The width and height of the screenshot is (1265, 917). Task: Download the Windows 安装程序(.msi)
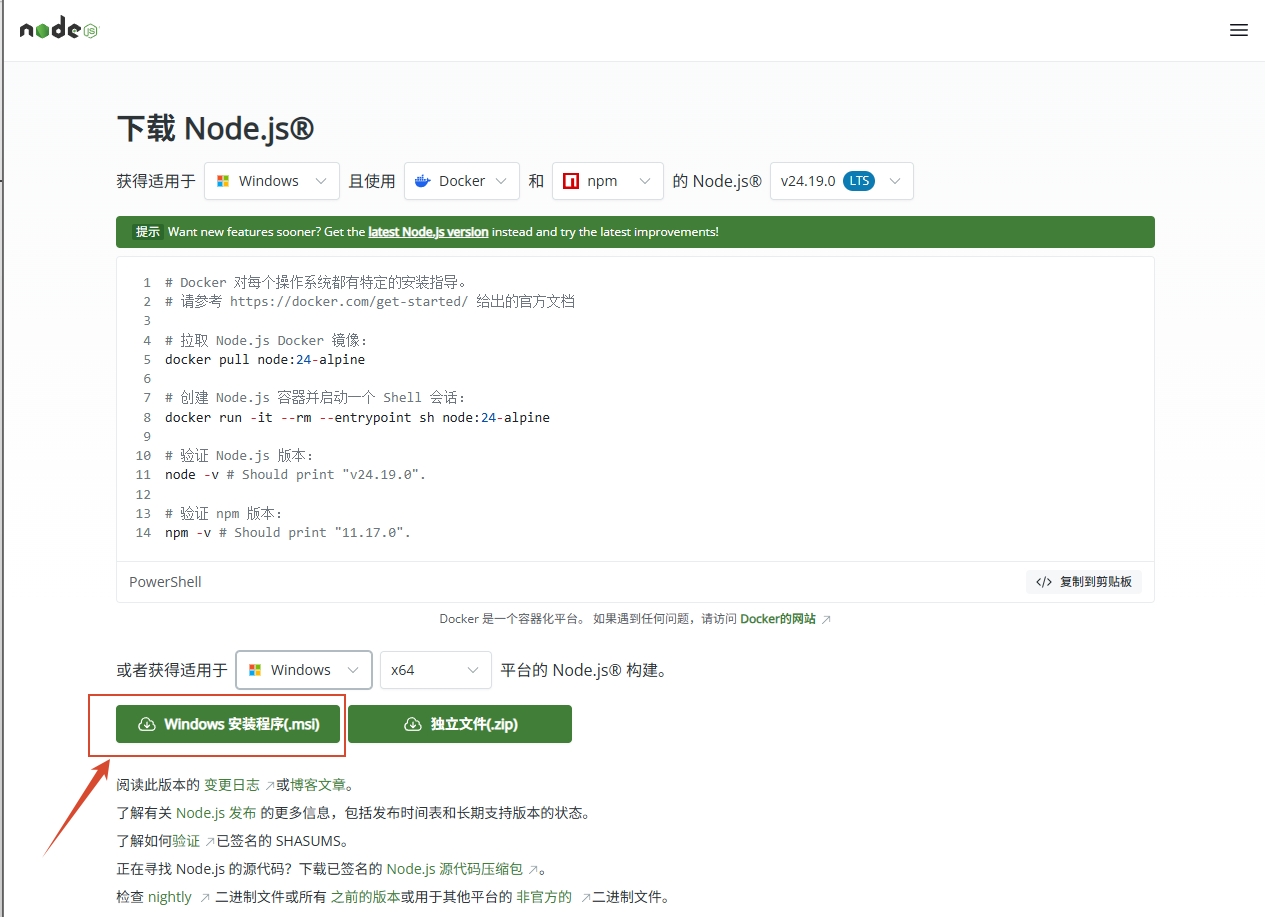(228, 724)
